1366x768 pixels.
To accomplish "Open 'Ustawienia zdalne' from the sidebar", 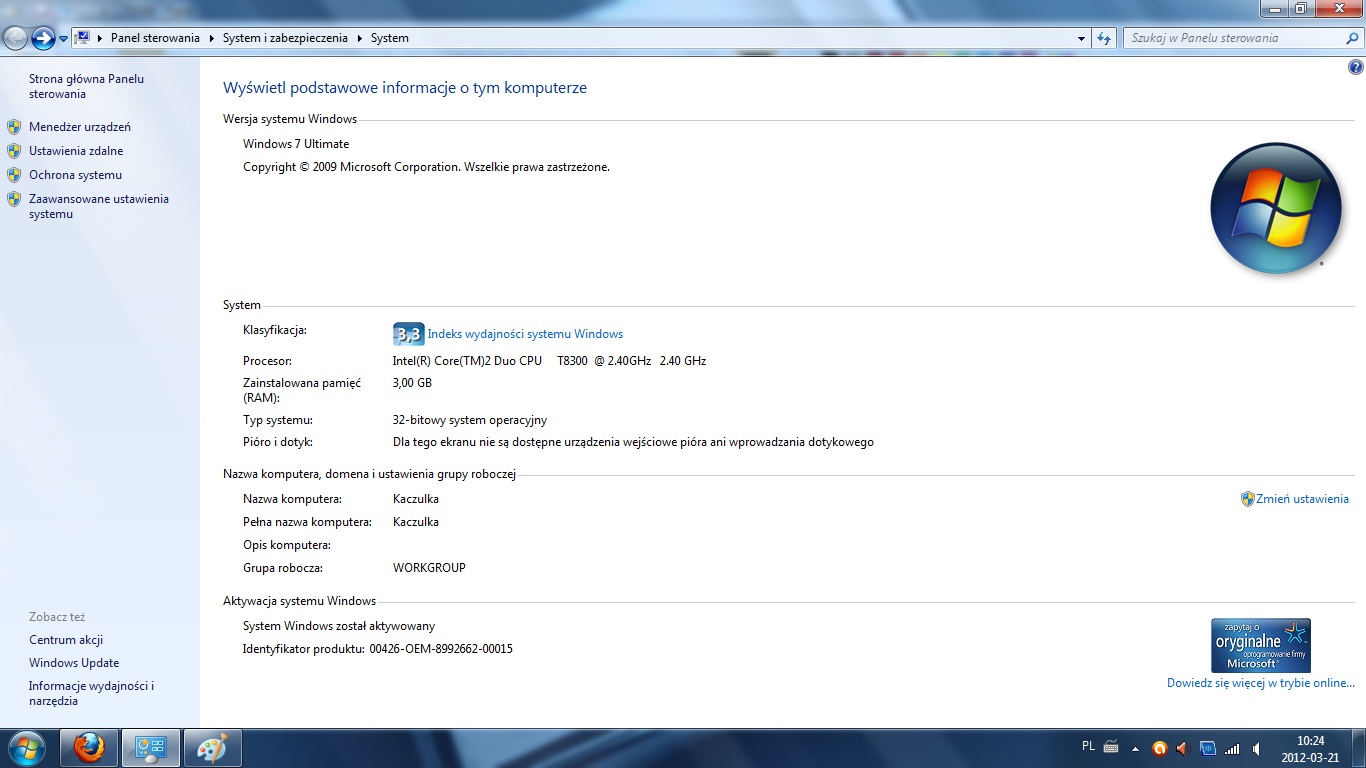I will (x=76, y=151).
